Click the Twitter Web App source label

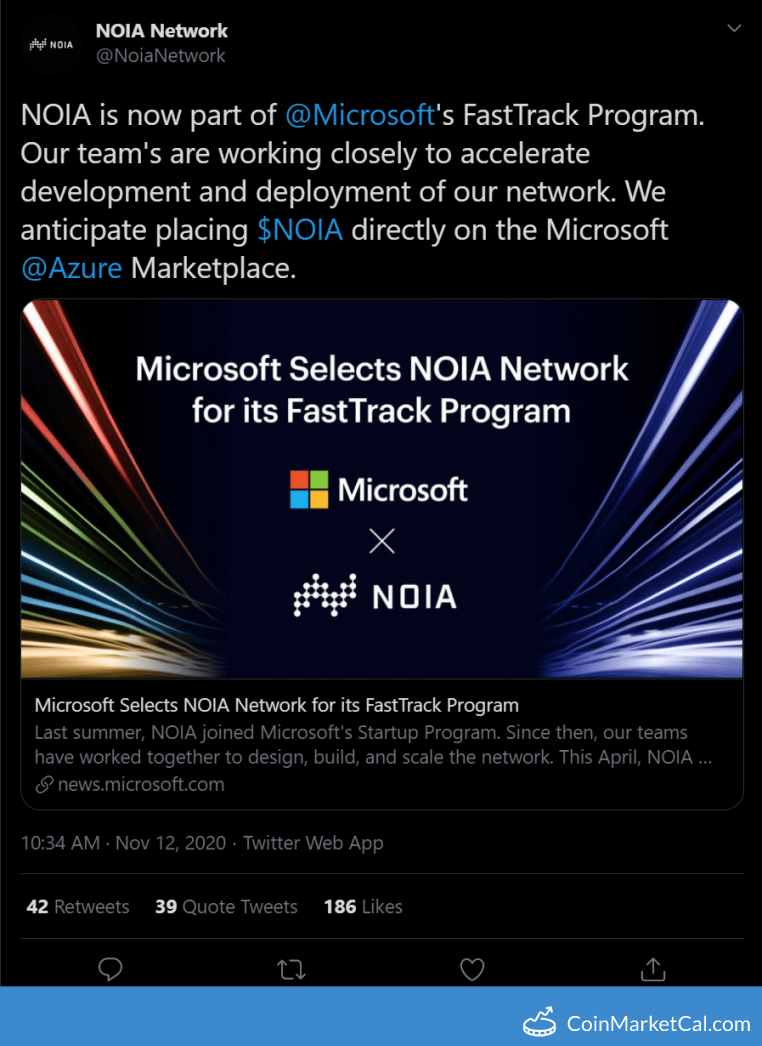point(313,843)
